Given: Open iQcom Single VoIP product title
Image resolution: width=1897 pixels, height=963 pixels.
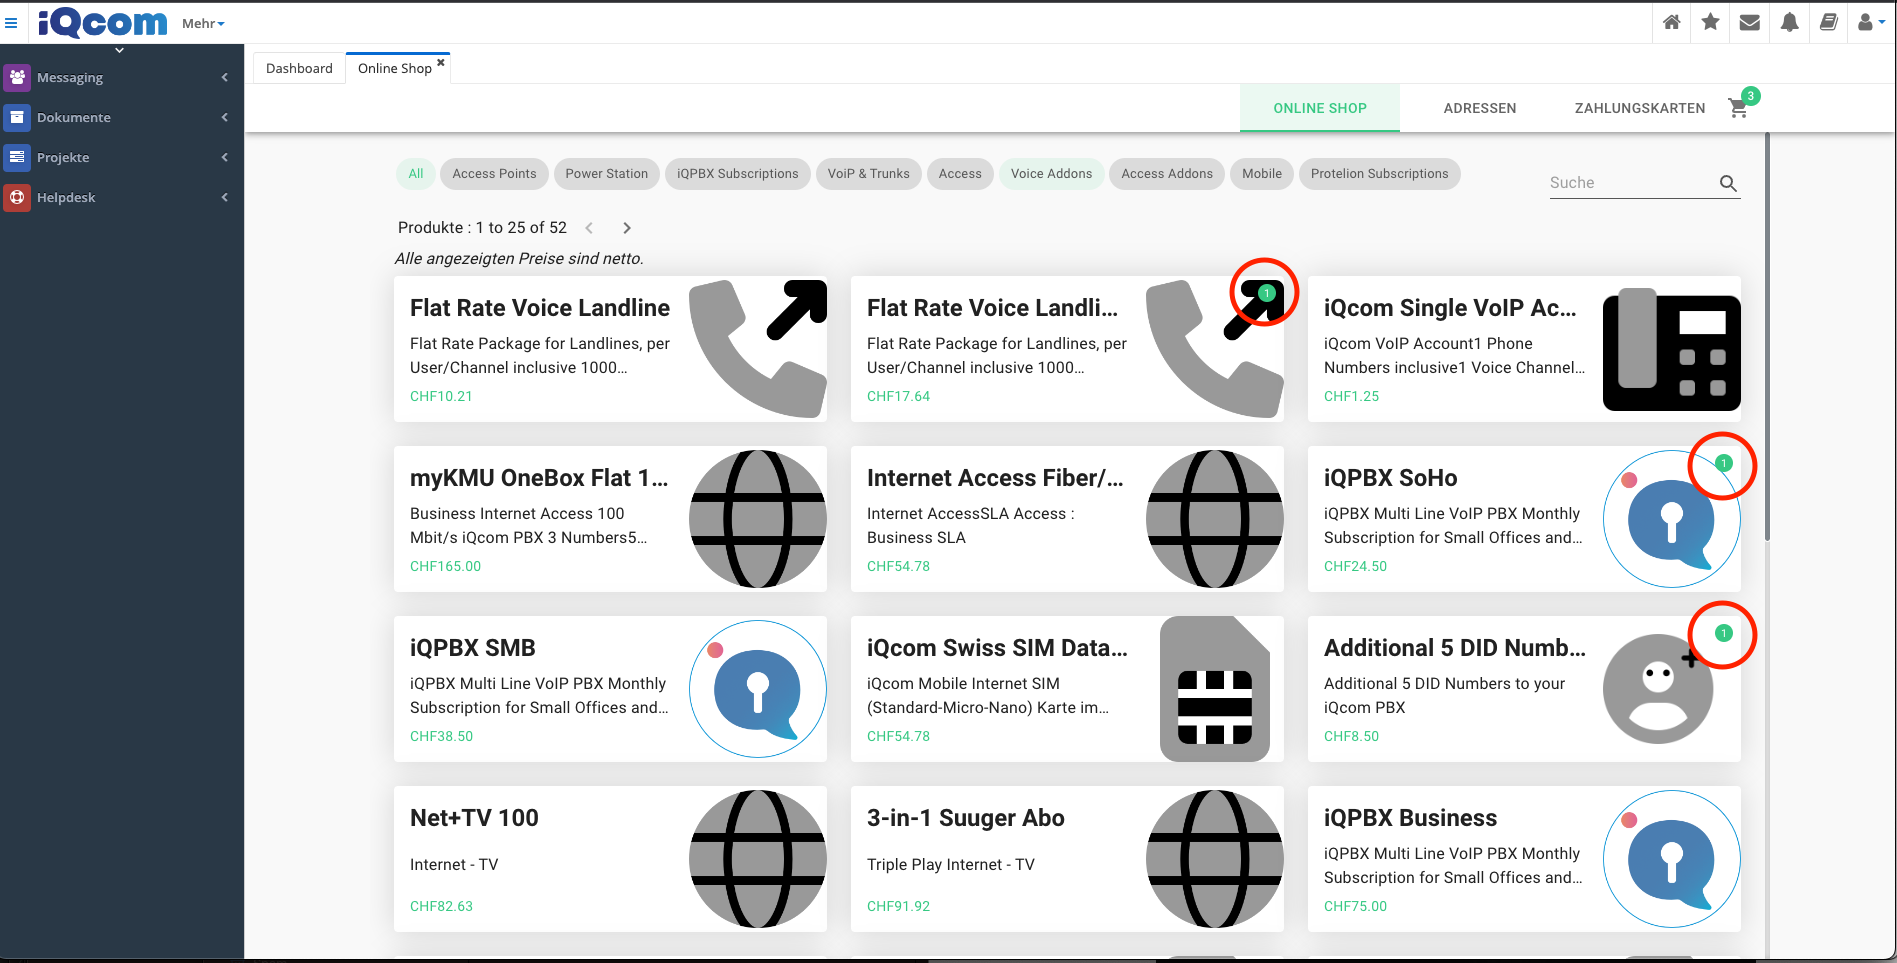Looking at the screenshot, I should pos(1449,308).
